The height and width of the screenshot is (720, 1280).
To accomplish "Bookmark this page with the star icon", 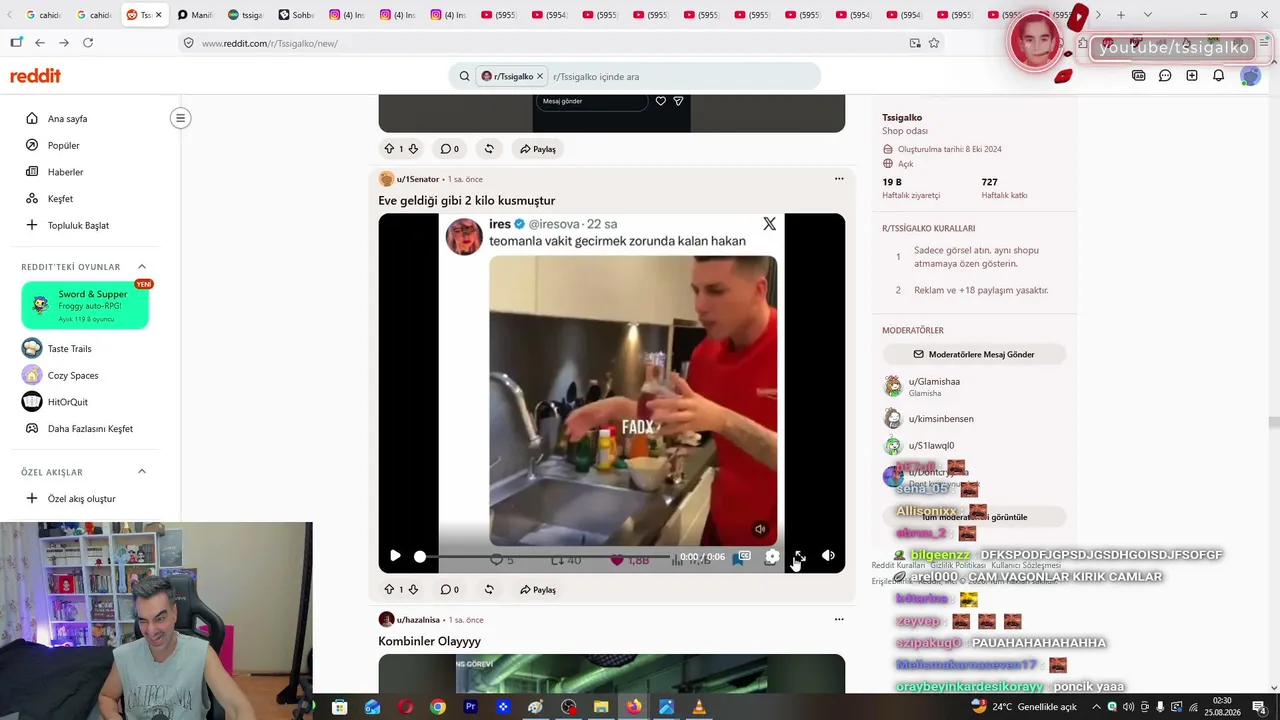I will click(x=934, y=43).
